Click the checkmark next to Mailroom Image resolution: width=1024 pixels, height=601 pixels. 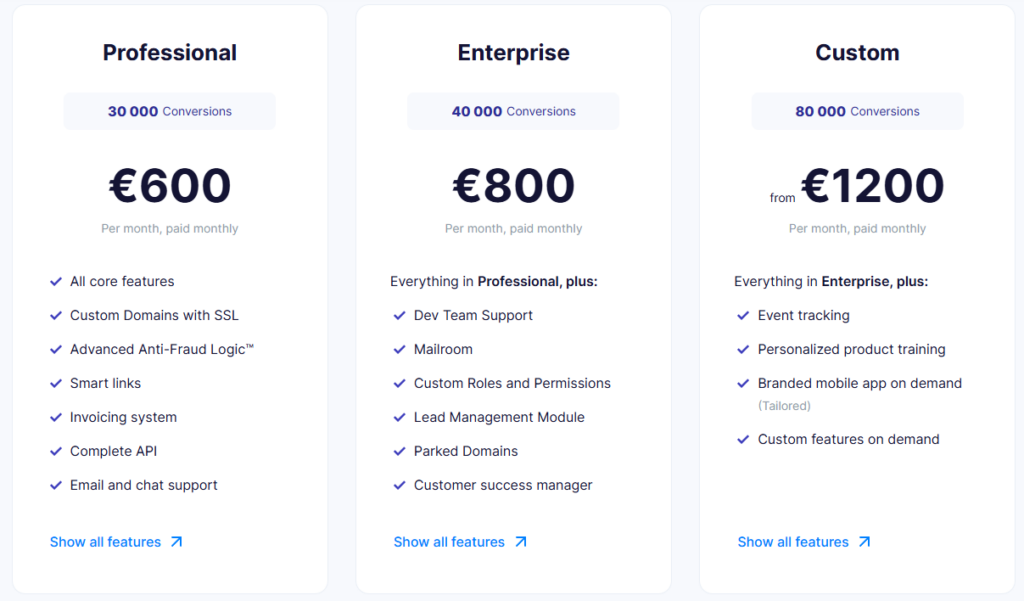point(400,349)
